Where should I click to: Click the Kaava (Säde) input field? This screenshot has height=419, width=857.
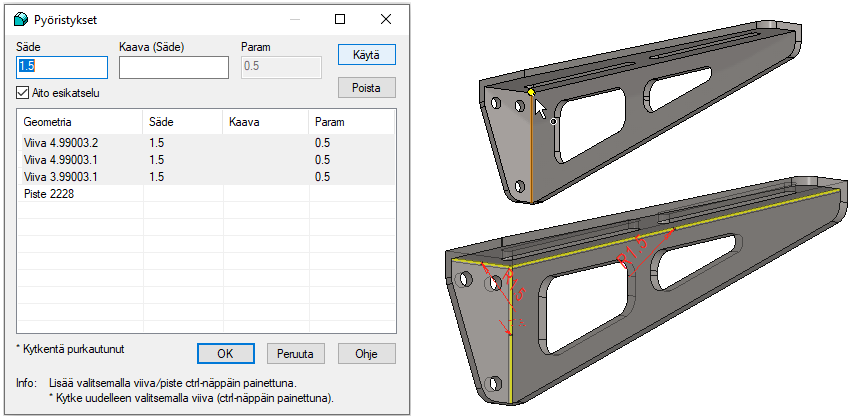(x=174, y=67)
